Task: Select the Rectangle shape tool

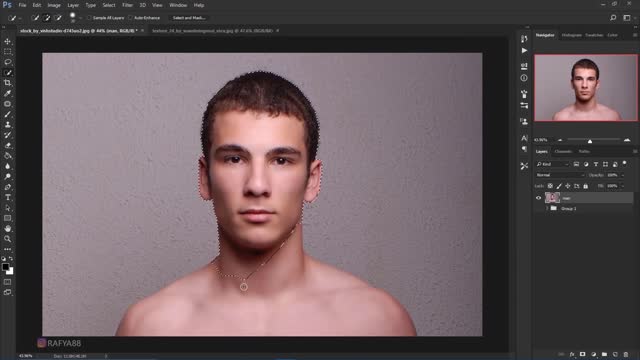Action: [7, 218]
